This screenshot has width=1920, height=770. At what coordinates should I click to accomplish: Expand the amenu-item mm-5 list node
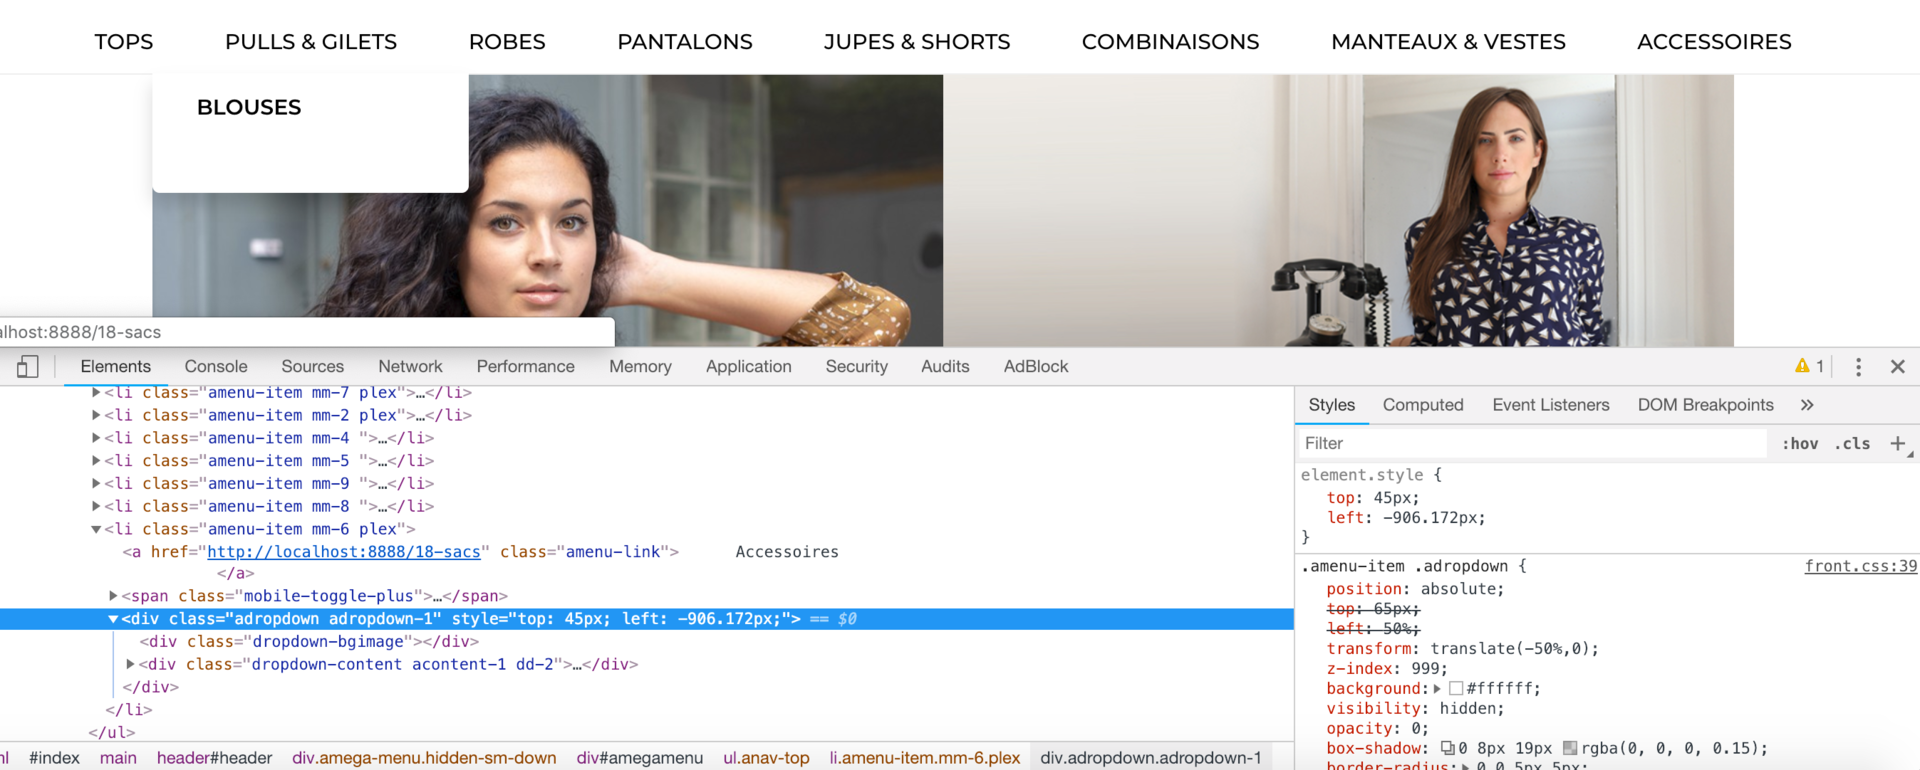pos(96,461)
